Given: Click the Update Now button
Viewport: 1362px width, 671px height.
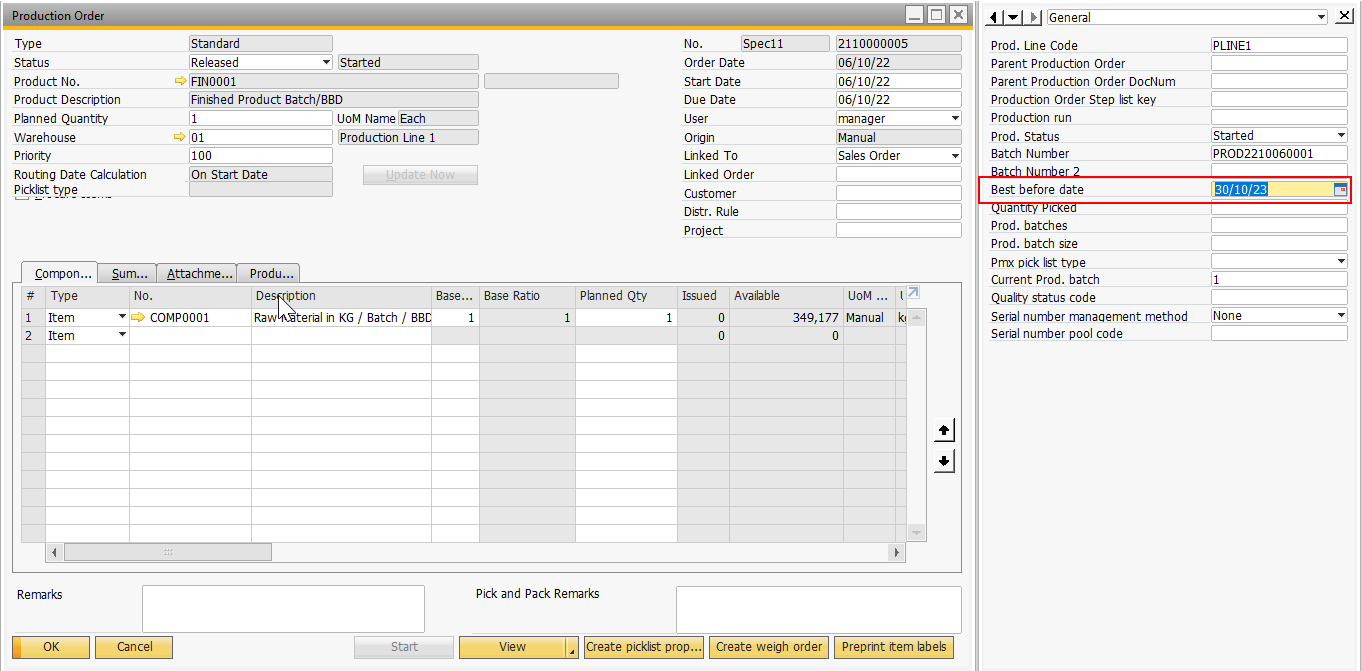Looking at the screenshot, I should pyautogui.click(x=420, y=175).
